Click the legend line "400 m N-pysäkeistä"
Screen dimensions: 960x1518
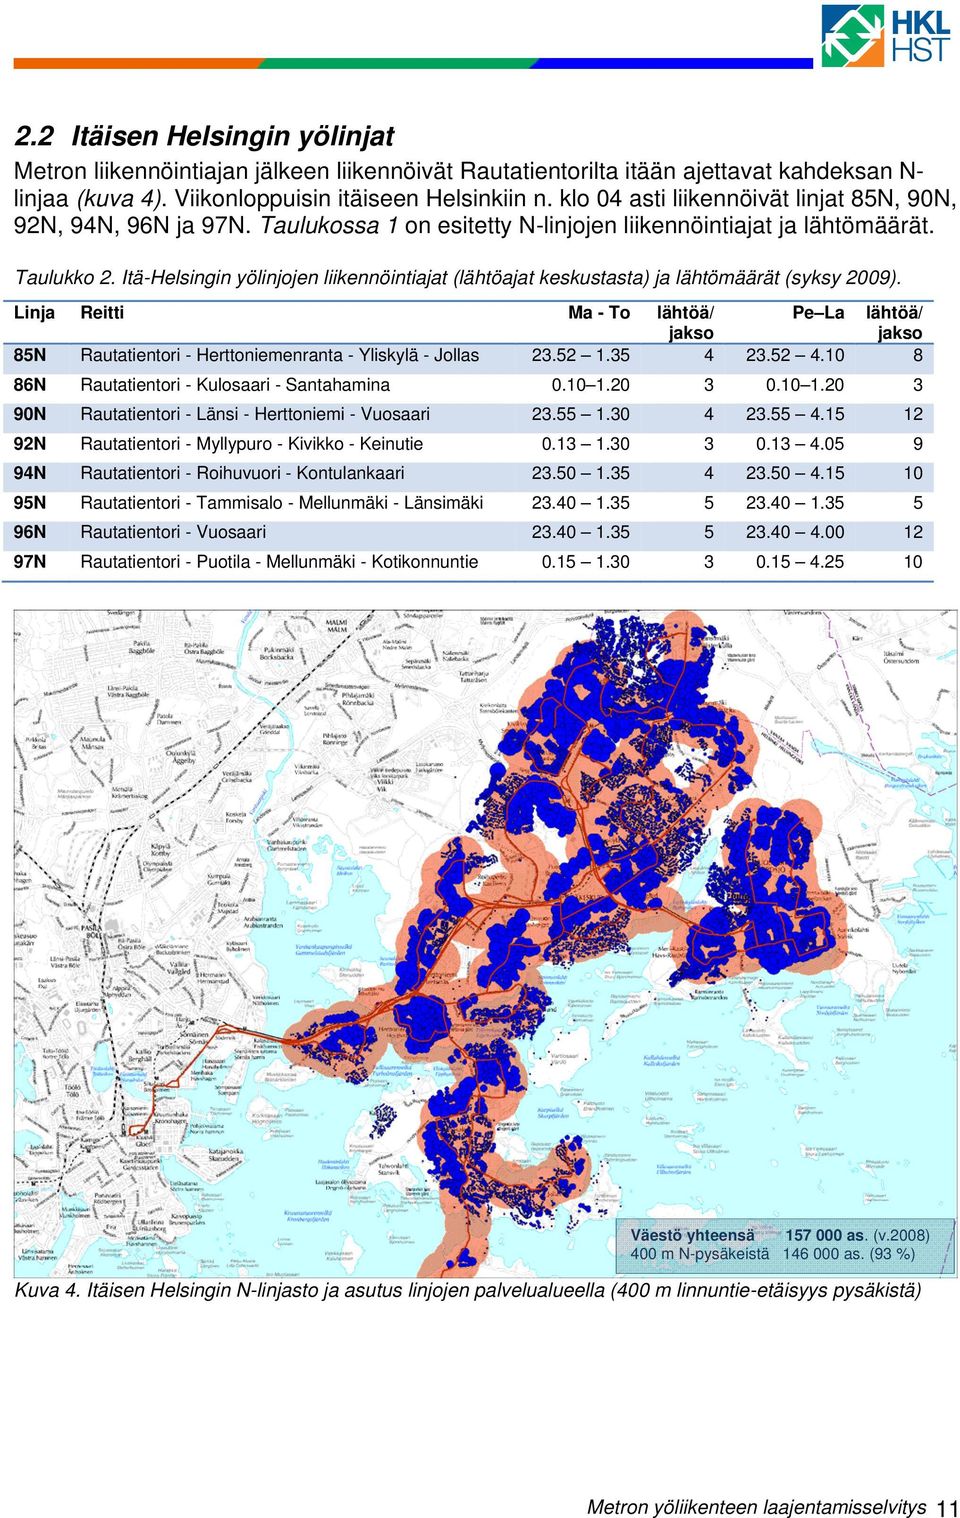700,1254
